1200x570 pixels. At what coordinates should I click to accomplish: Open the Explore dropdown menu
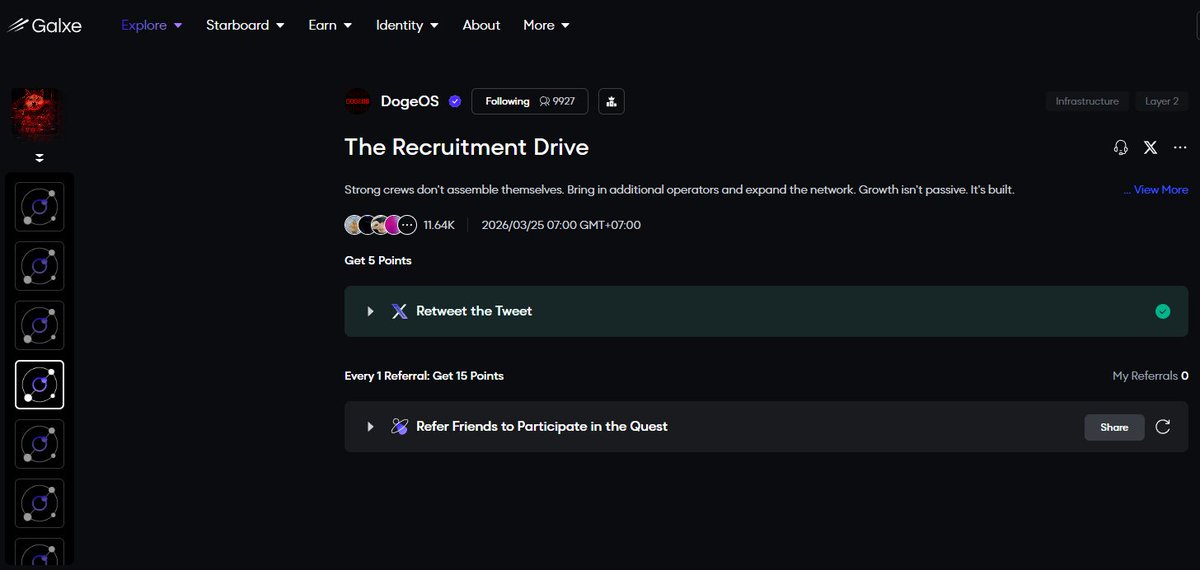pyautogui.click(x=152, y=25)
